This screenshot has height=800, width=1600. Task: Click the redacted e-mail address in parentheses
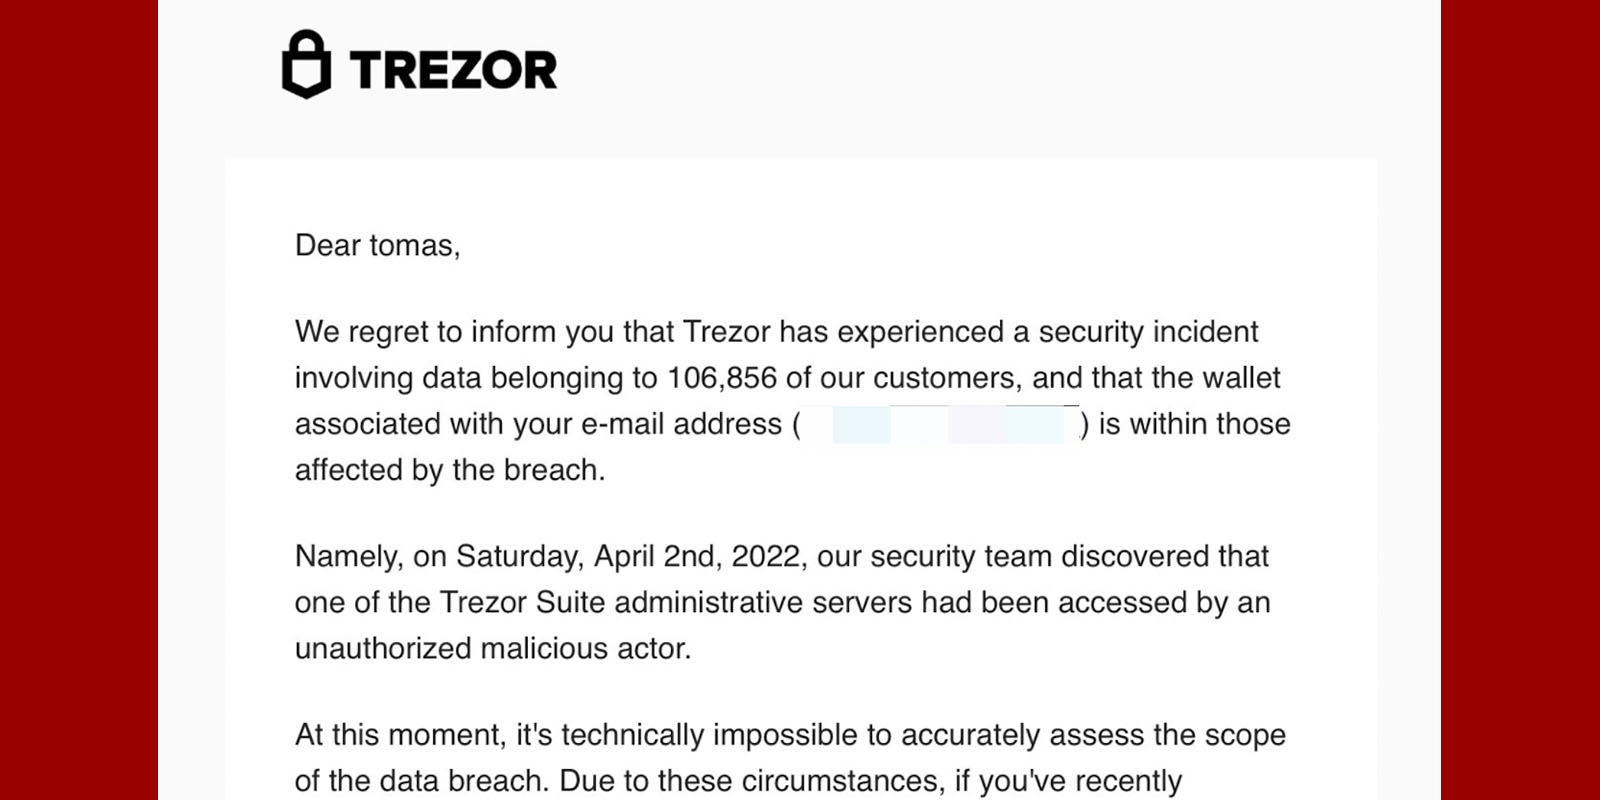(942, 424)
